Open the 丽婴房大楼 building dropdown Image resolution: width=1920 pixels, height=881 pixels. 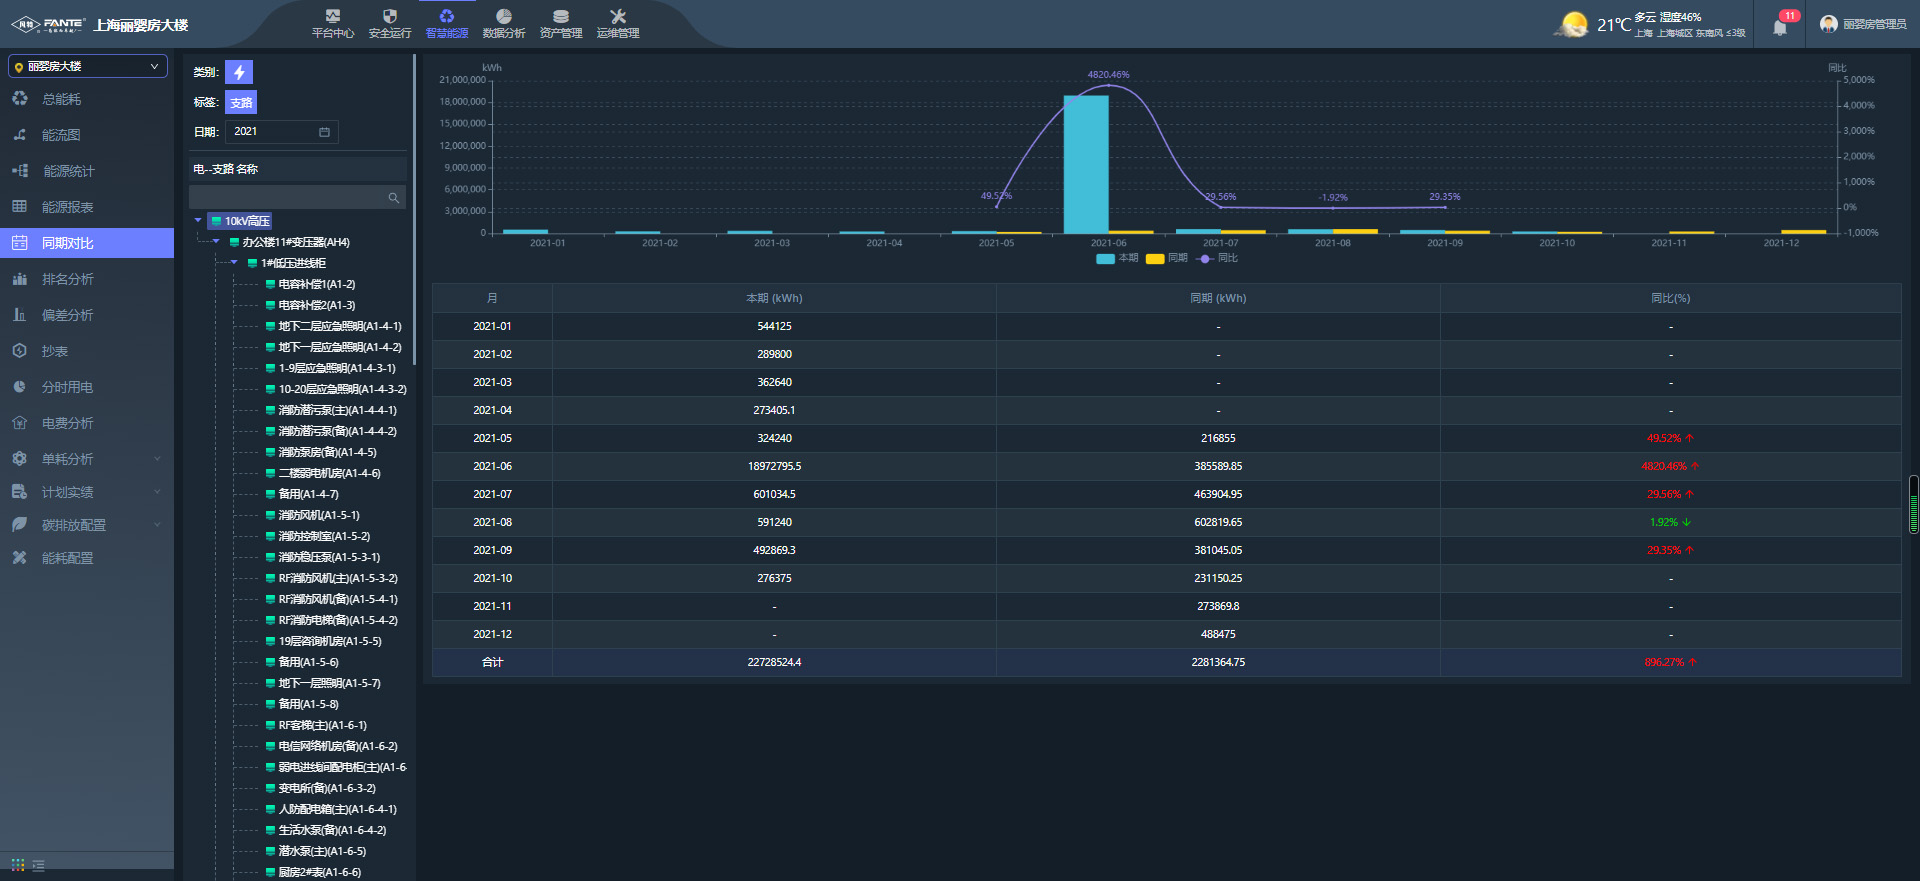click(x=88, y=66)
